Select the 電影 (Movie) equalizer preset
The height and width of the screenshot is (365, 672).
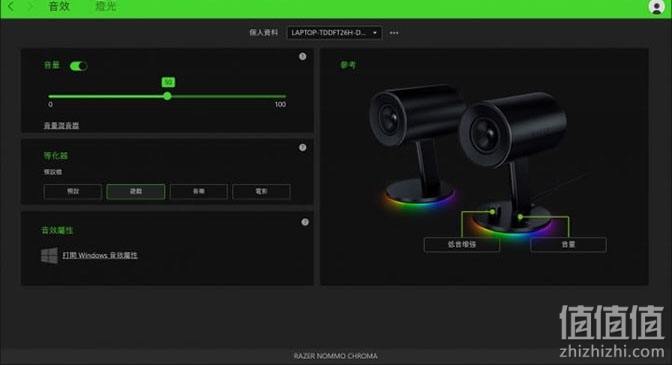tap(261, 191)
